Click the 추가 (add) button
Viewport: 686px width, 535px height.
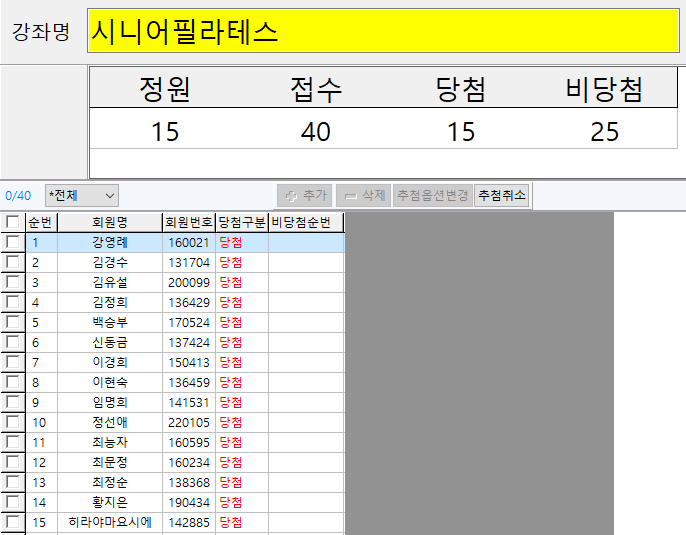[304, 196]
